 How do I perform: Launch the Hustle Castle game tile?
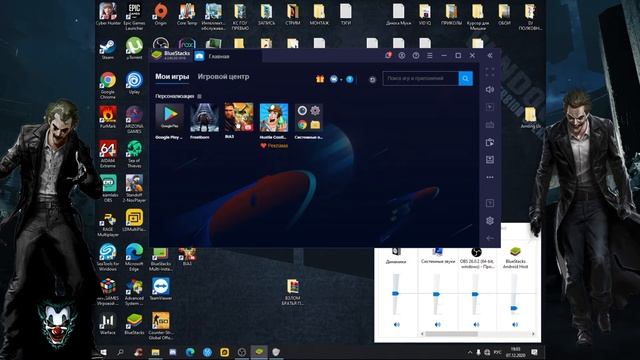click(273, 118)
